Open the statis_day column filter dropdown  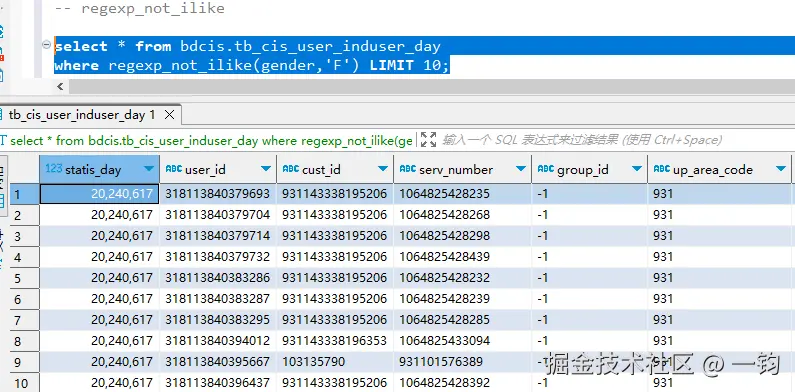tap(149, 169)
